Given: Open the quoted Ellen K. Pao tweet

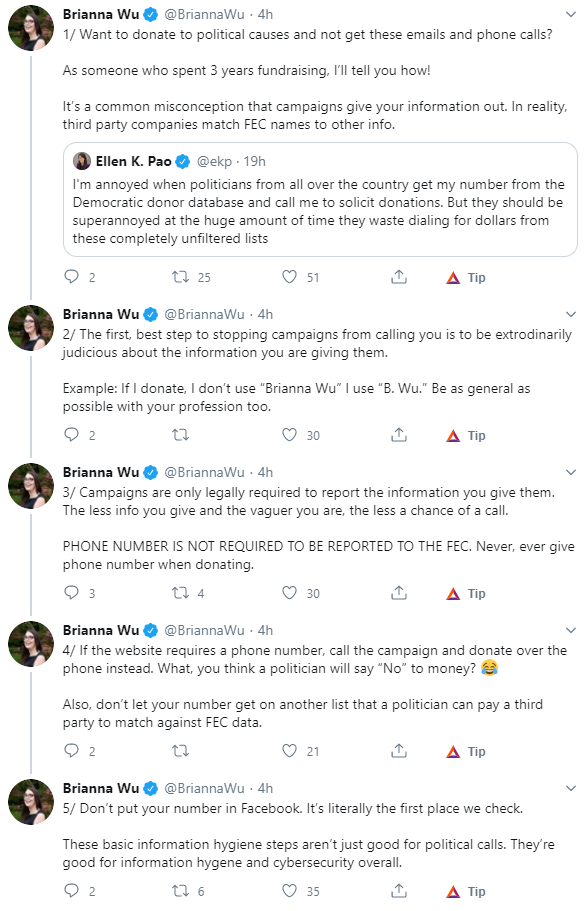Looking at the screenshot, I should tap(320, 199).
